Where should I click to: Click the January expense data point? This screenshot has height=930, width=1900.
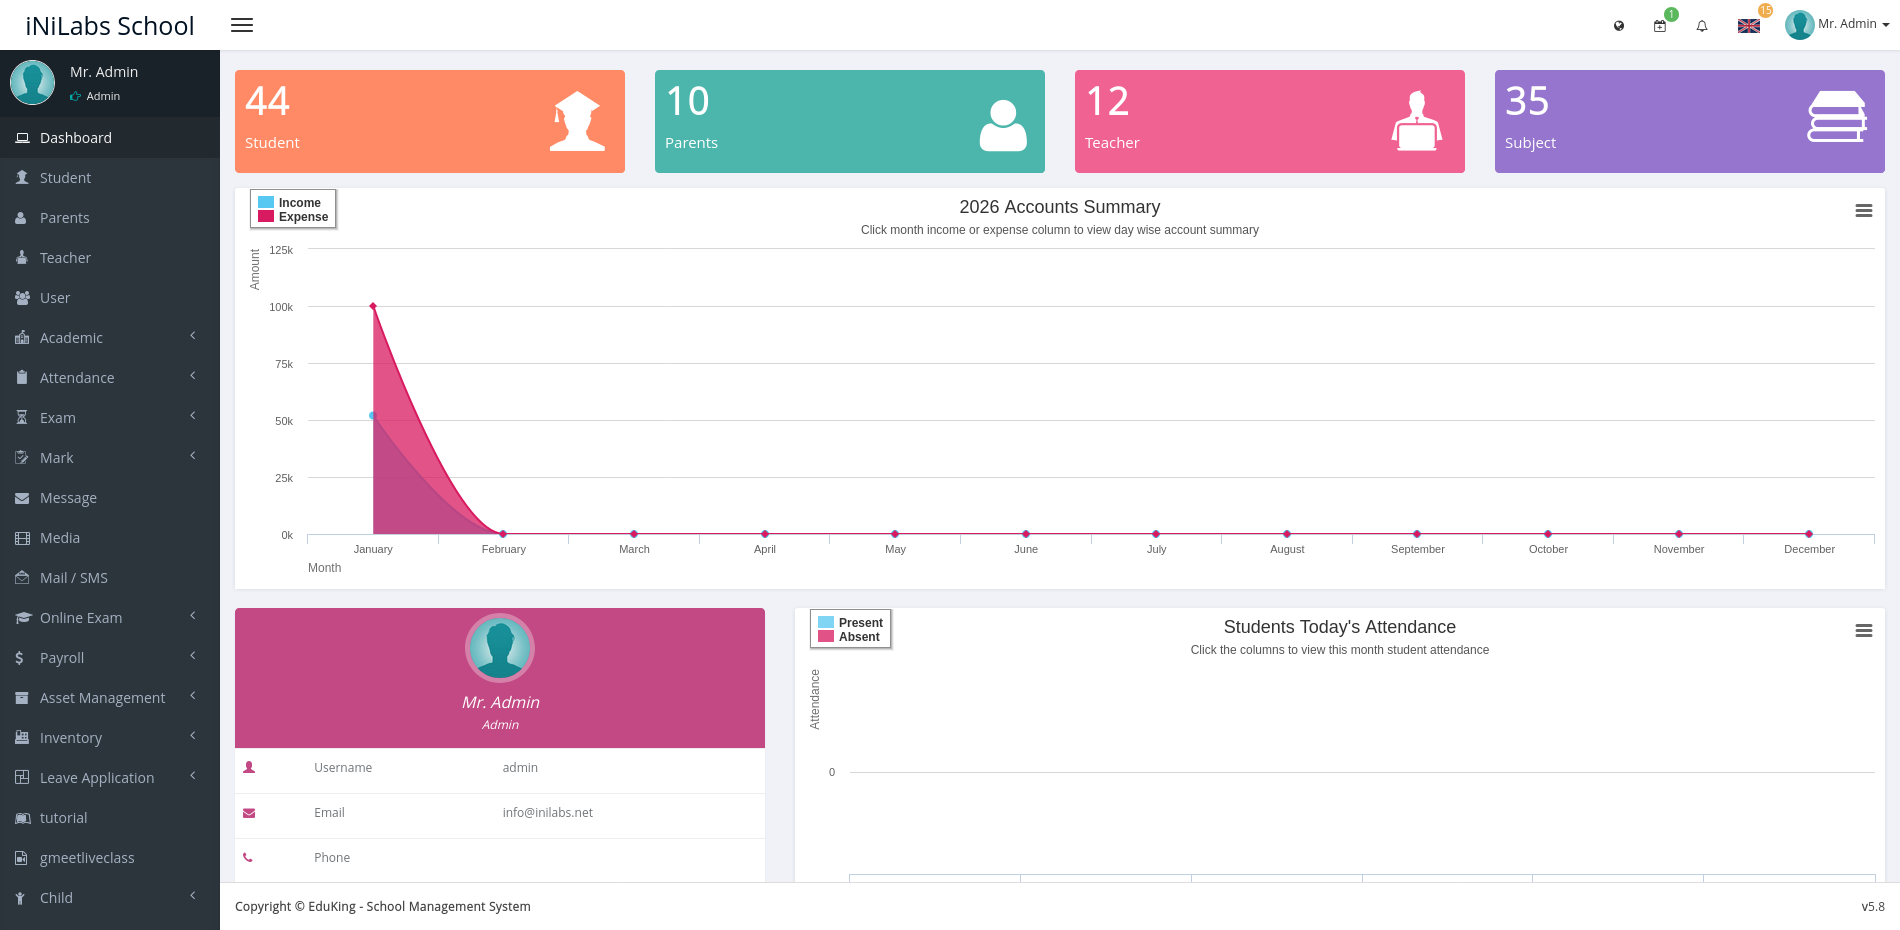point(373,306)
